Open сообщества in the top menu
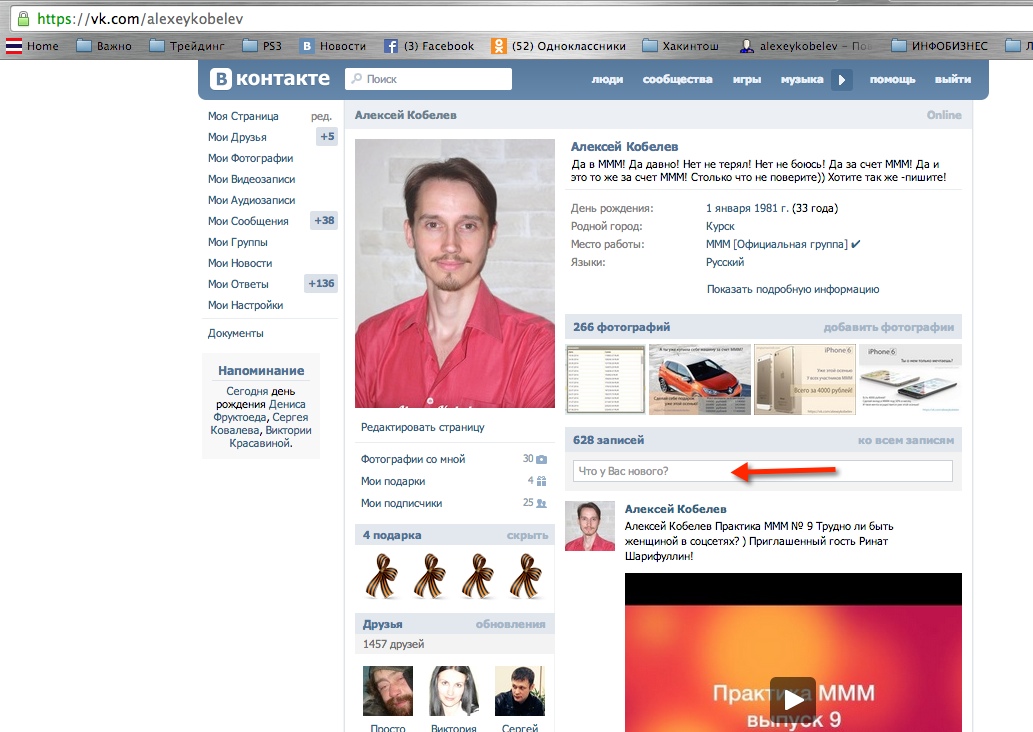1033x732 pixels. (x=677, y=79)
